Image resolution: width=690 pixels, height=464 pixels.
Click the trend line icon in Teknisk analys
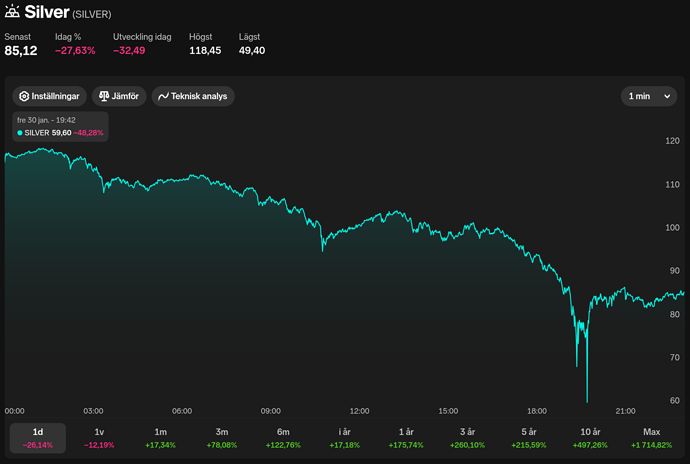coord(163,96)
